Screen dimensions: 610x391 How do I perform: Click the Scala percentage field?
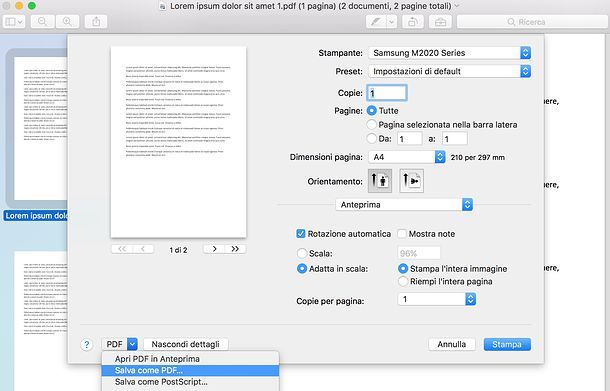419,253
